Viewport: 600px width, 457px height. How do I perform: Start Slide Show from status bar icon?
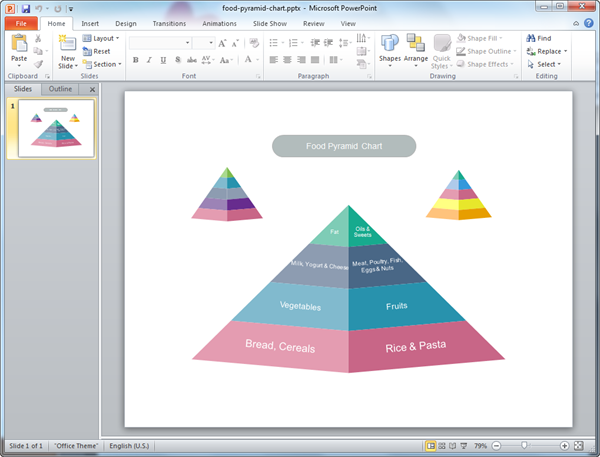[x=463, y=446]
